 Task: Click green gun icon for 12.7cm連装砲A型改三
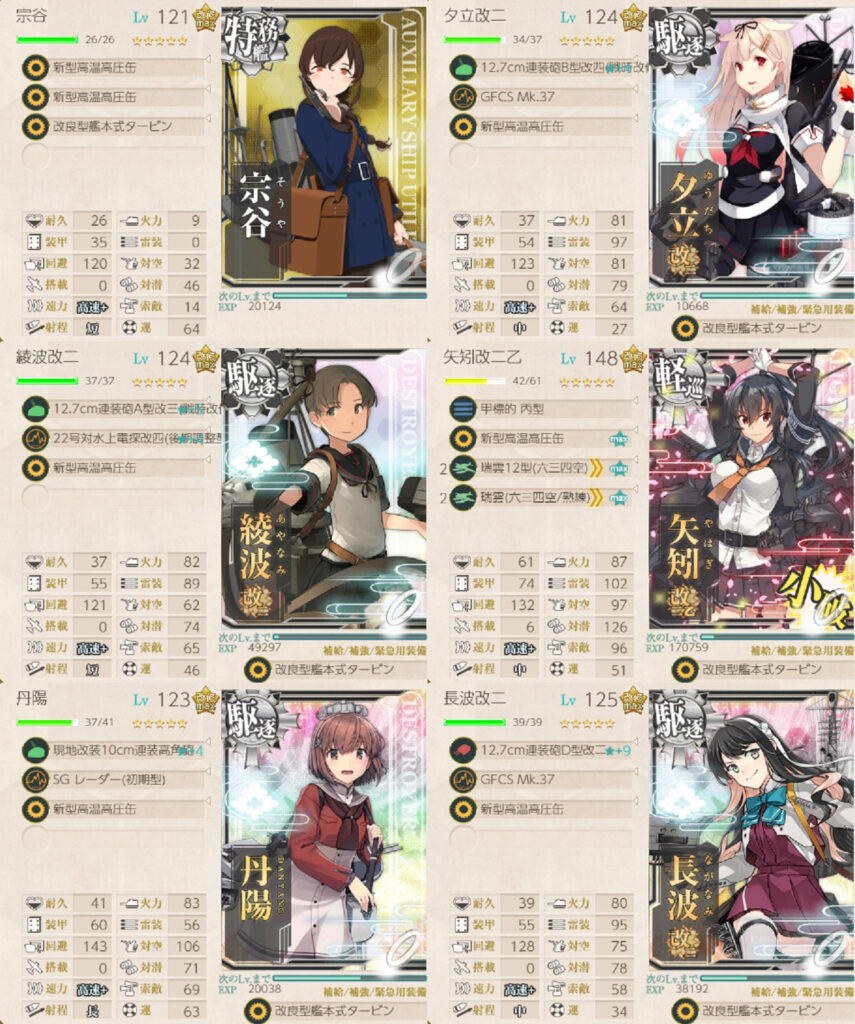point(35,409)
